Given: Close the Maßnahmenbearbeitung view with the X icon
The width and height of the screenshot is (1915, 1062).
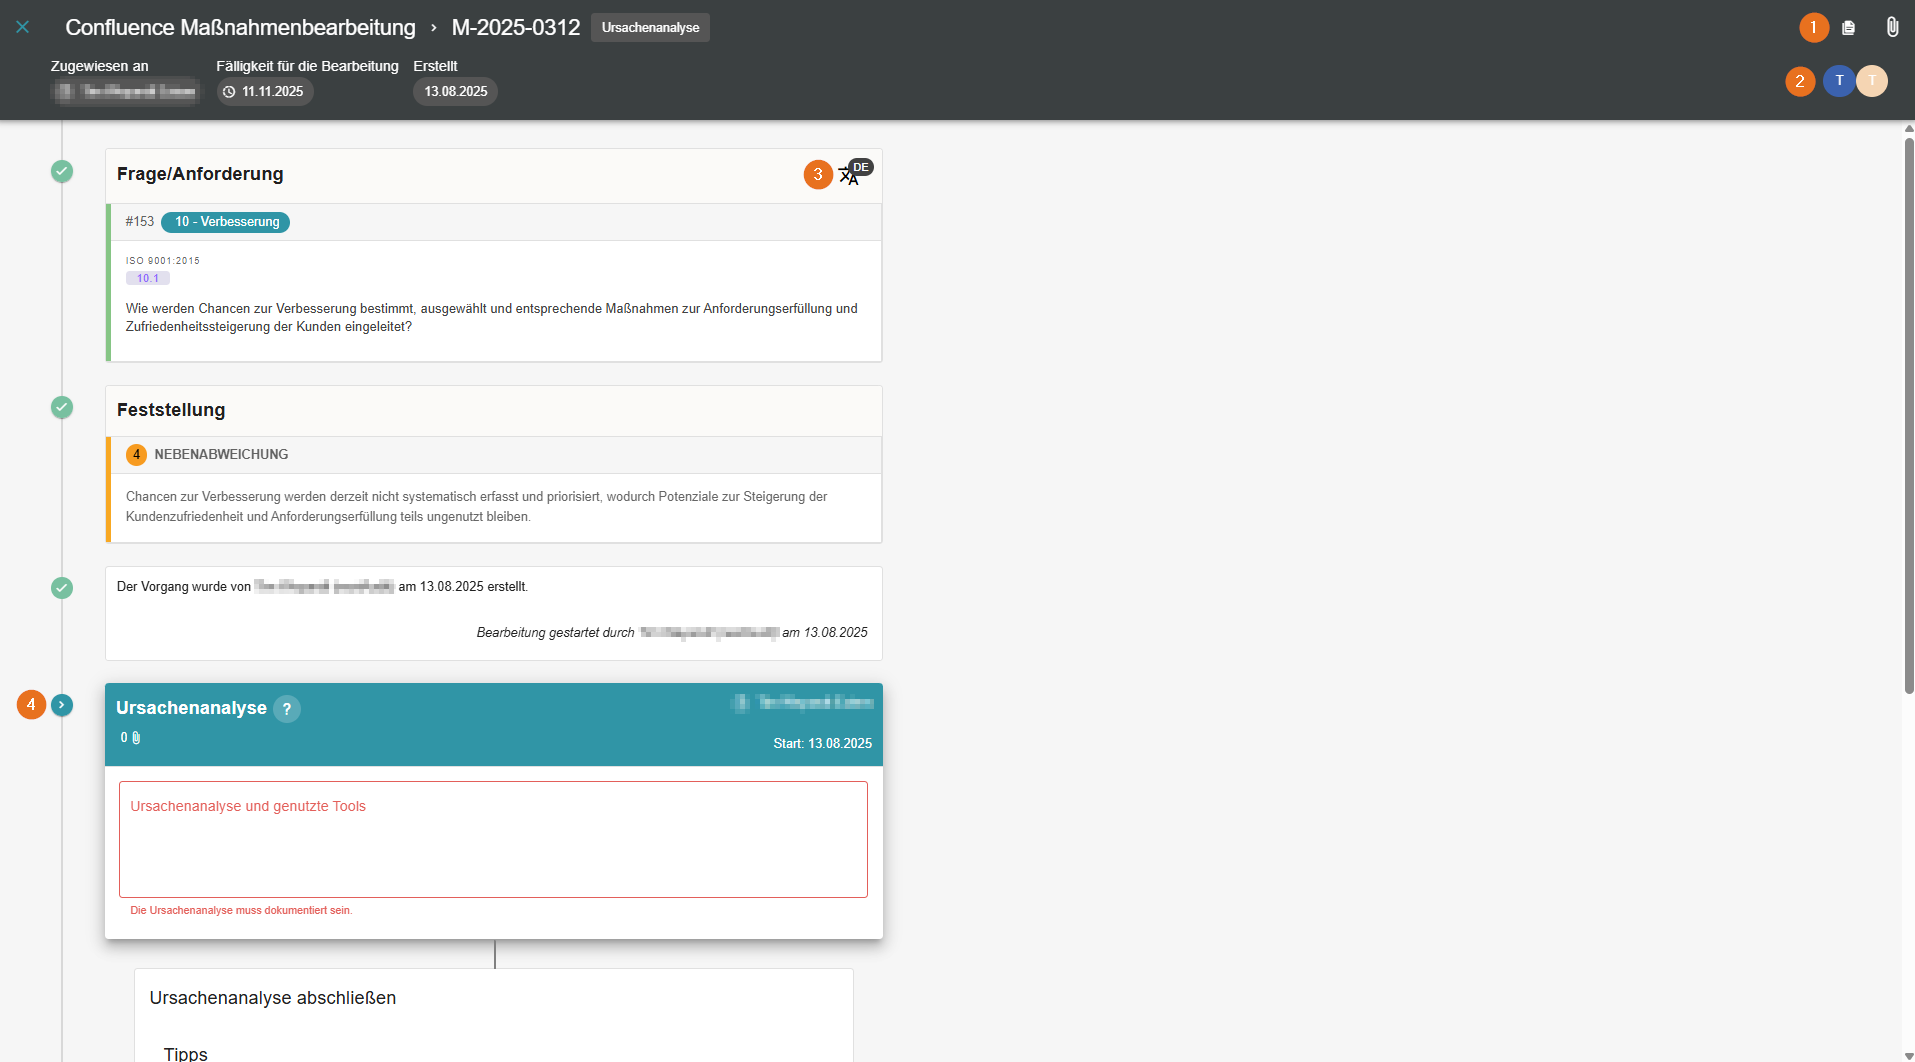Looking at the screenshot, I should pos(22,27).
